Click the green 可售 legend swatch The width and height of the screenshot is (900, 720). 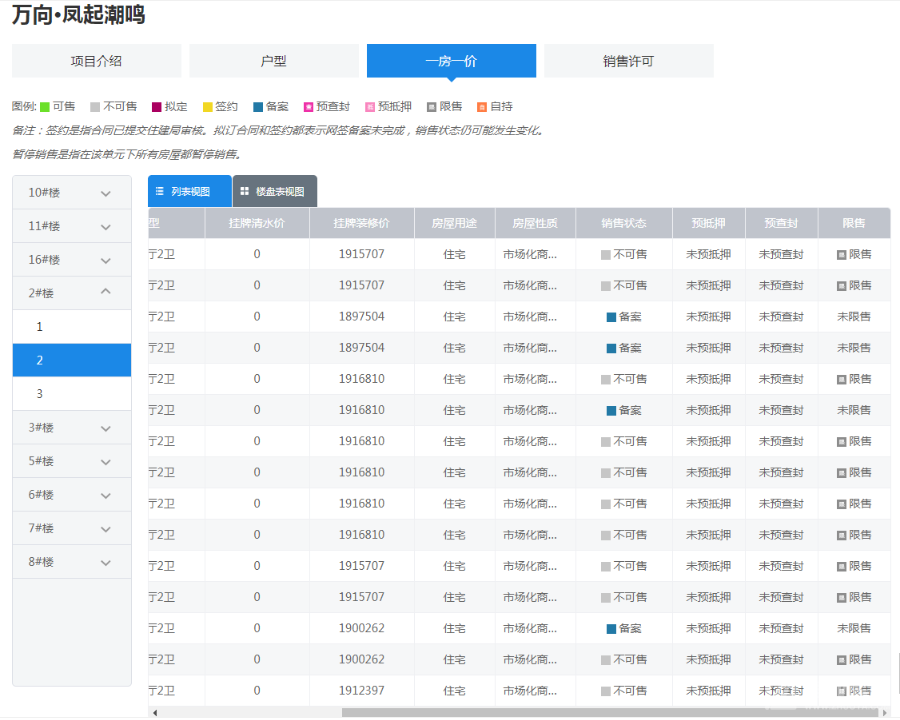tap(45, 107)
